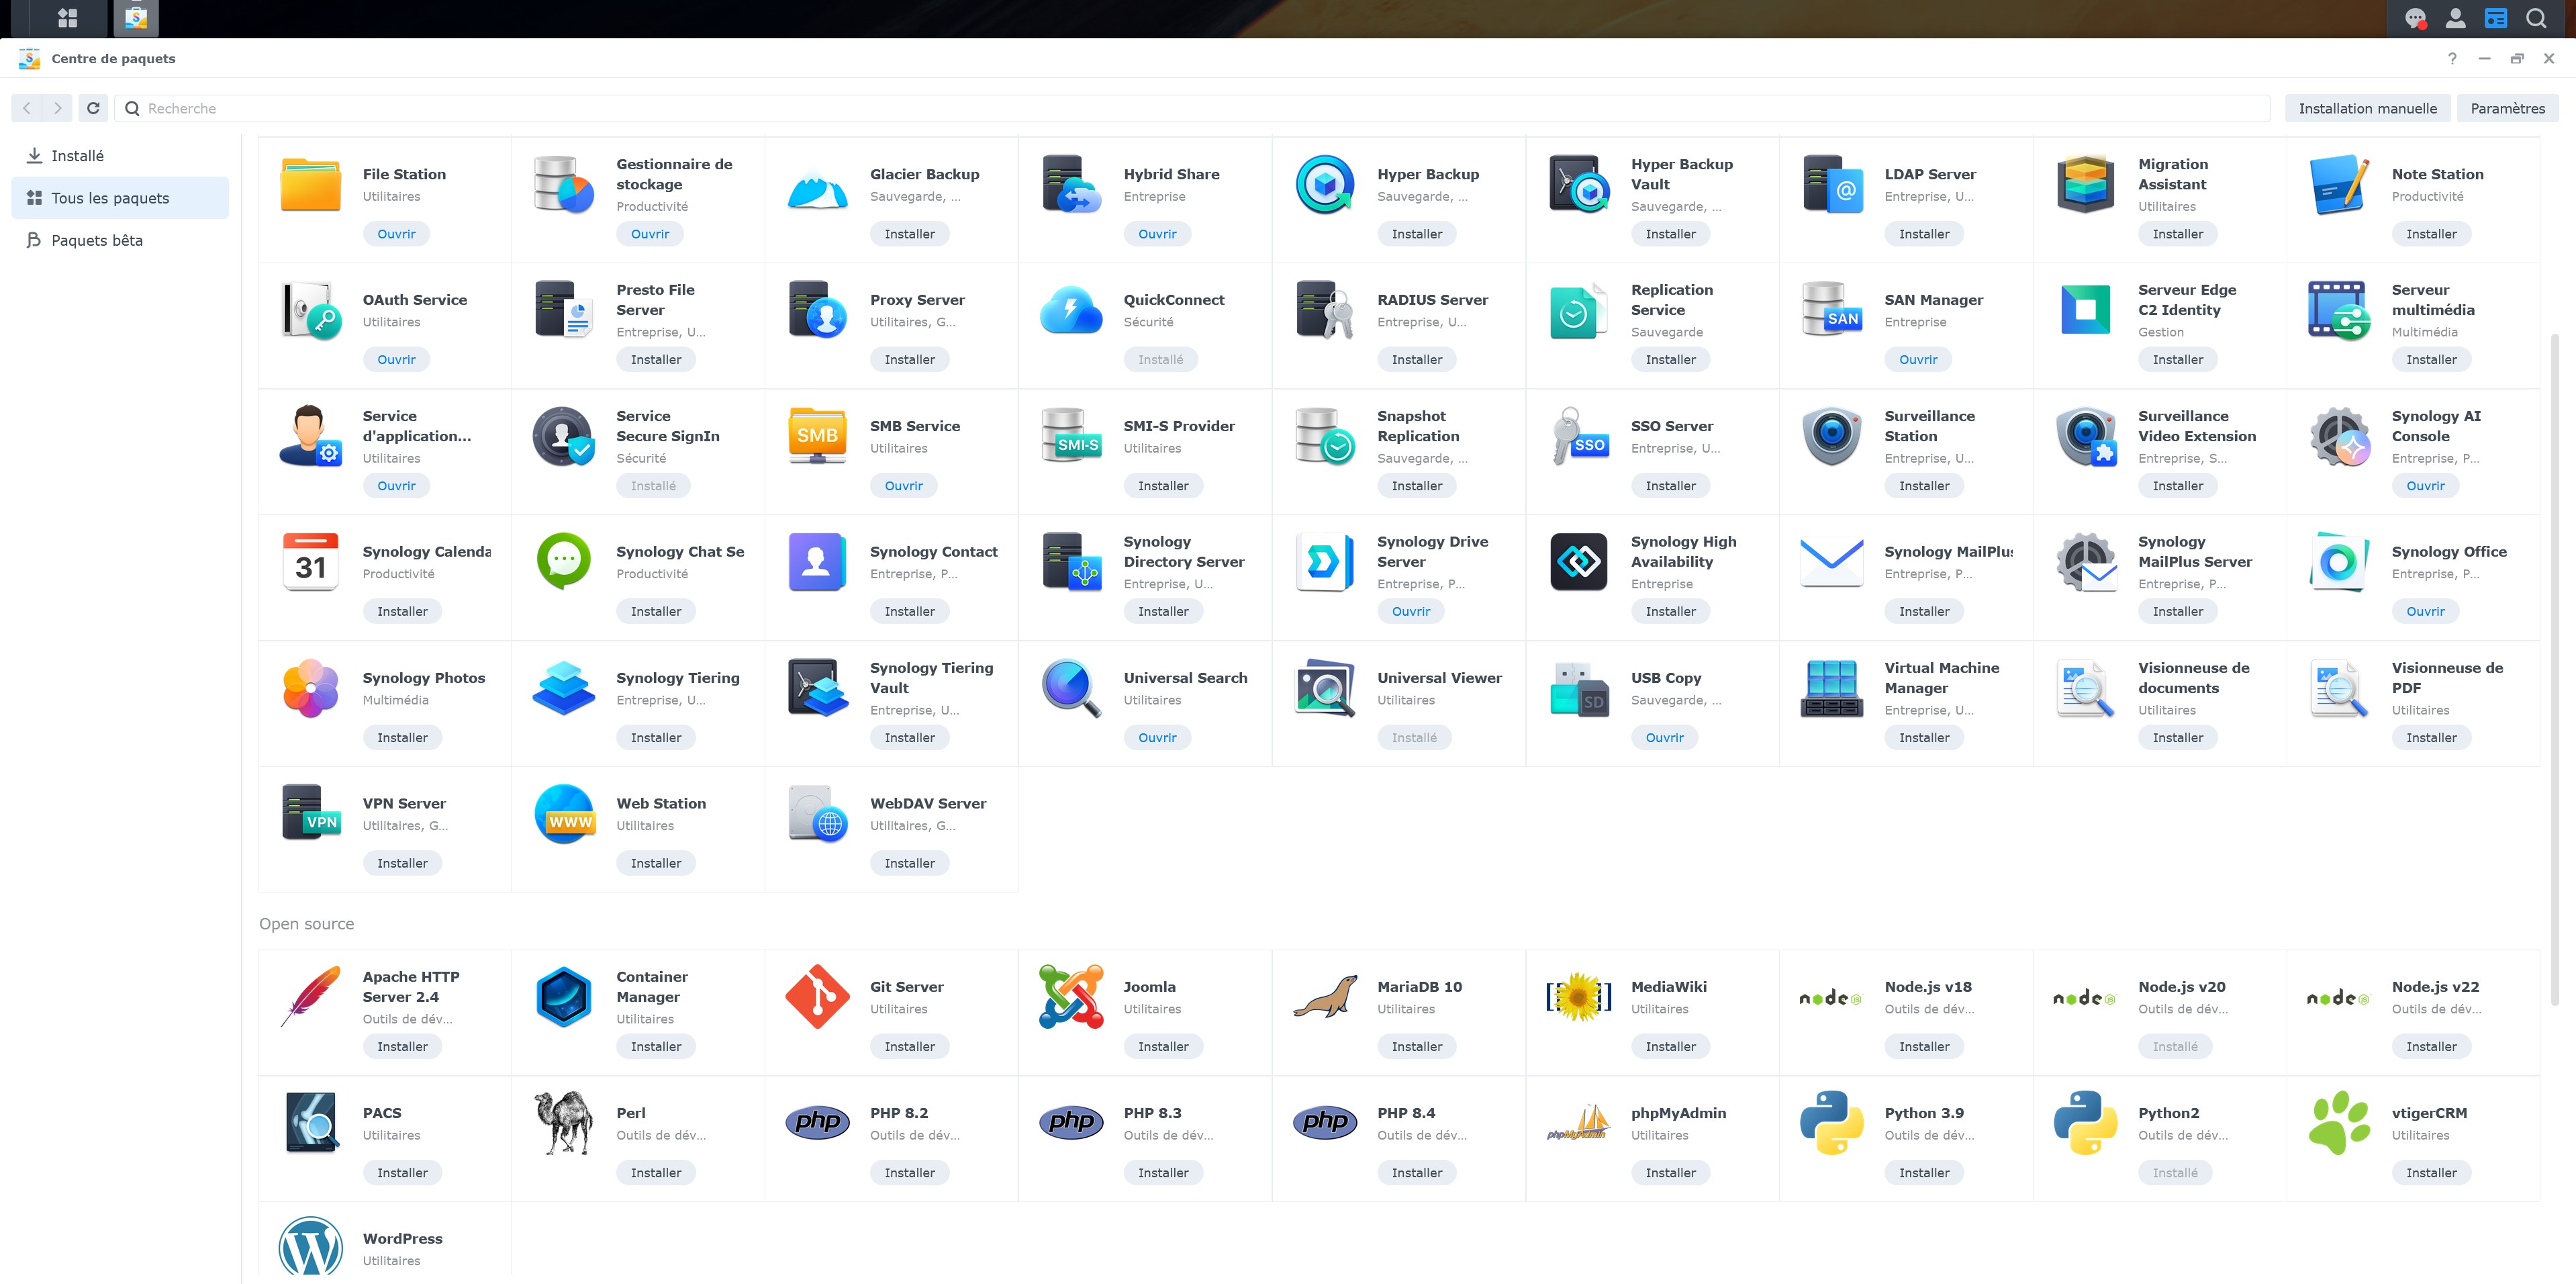2576x1284 pixels.
Task: Open the notifications chat bubble icon
Action: tap(2415, 18)
